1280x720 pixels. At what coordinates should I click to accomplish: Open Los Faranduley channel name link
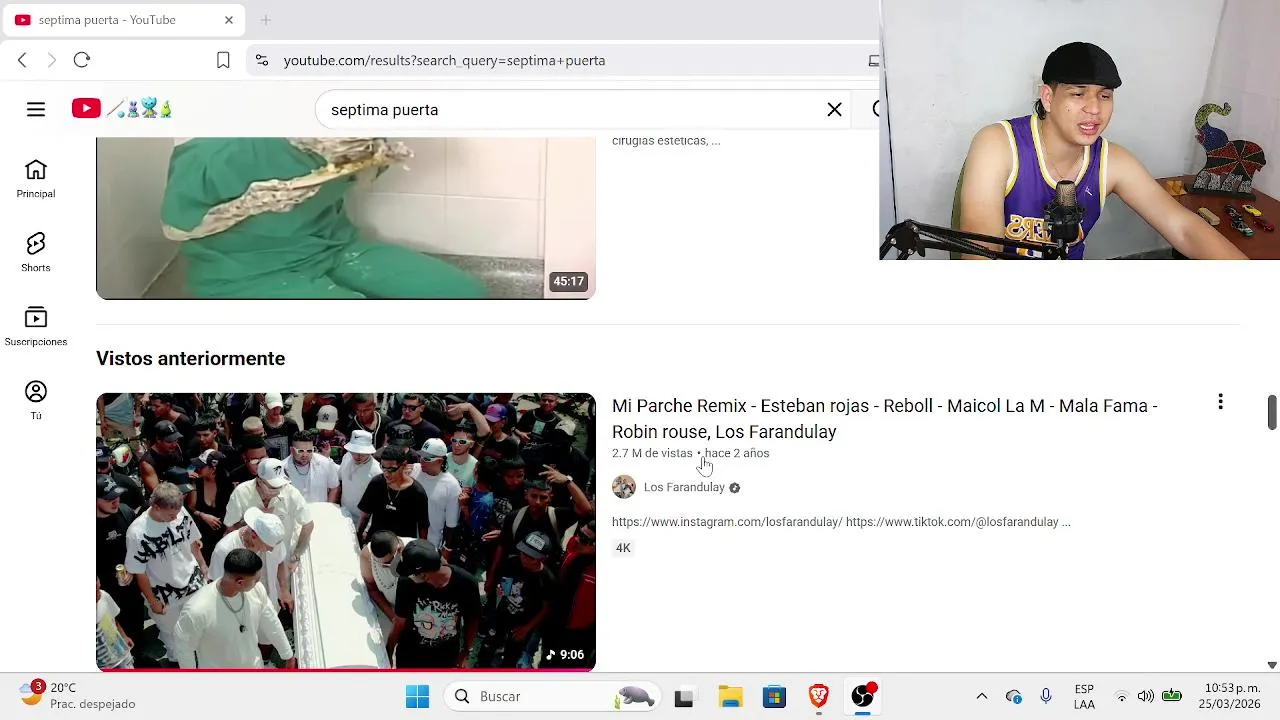tap(684, 487)
